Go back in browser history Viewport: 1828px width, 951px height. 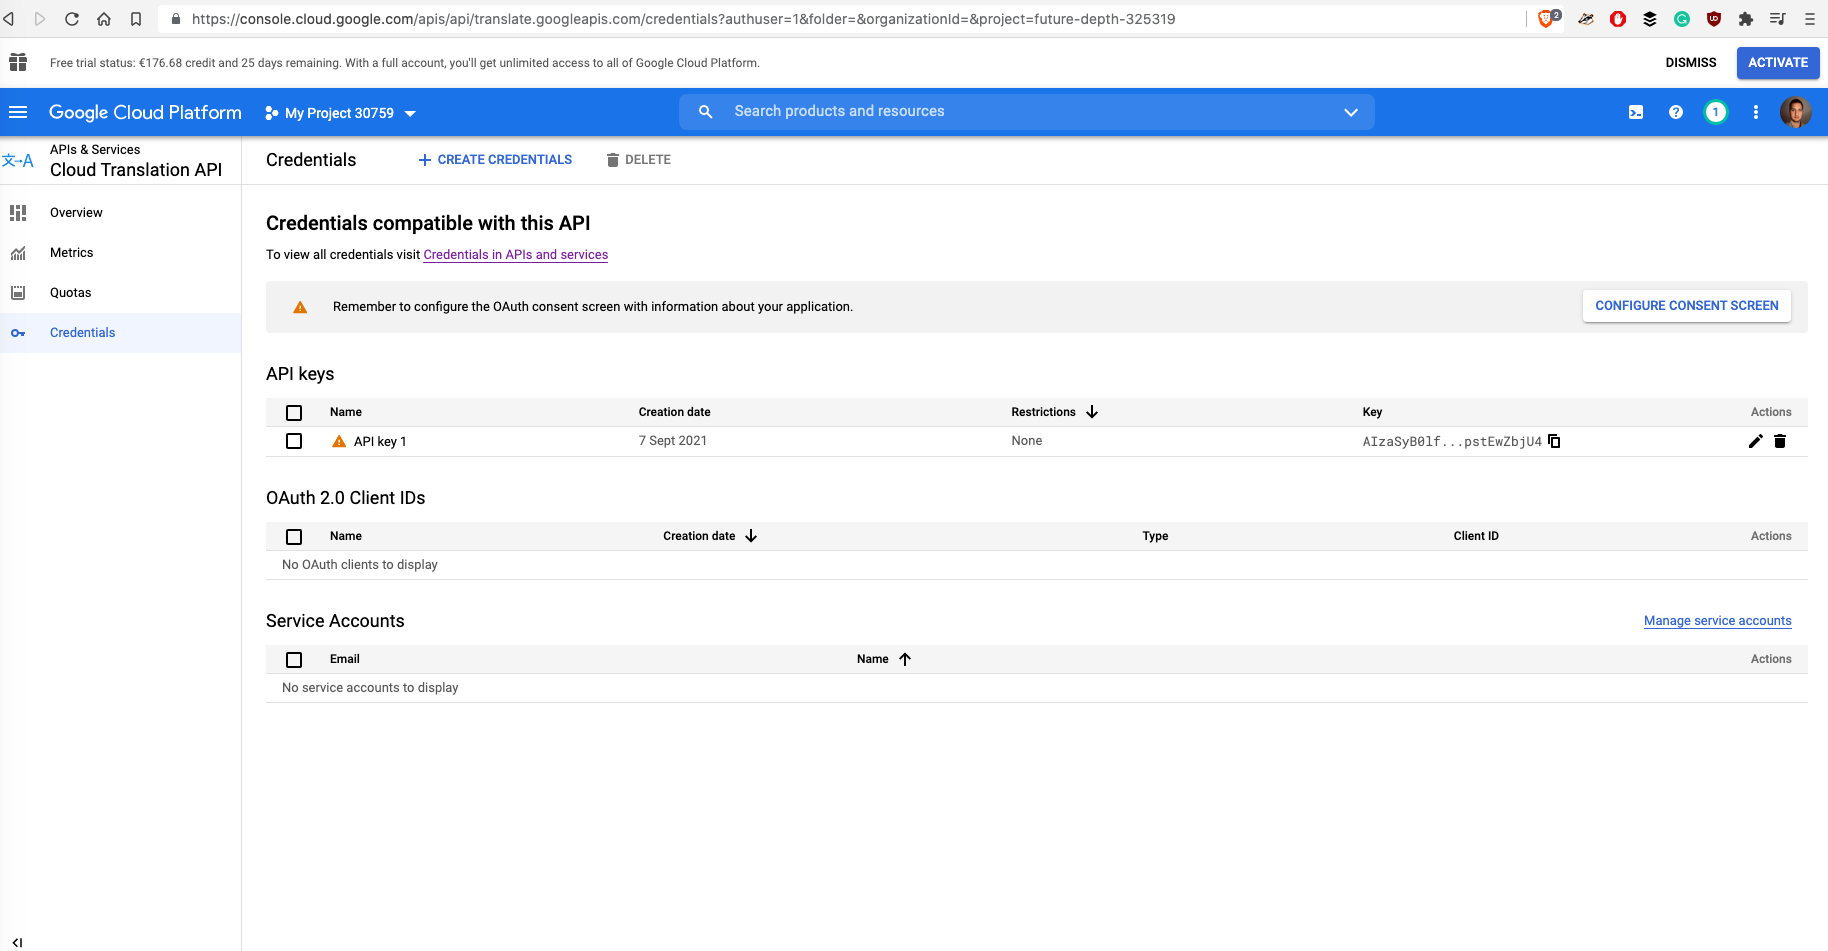point(9,19)
